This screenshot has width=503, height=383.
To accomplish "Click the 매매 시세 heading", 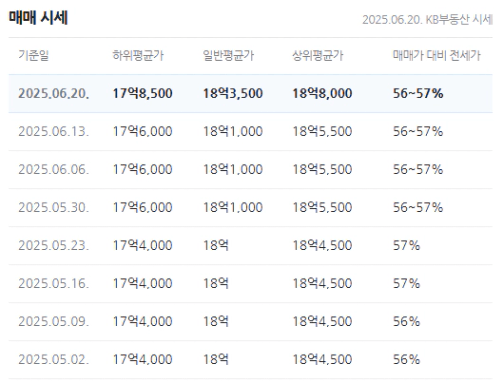I will tap(38, 18).
